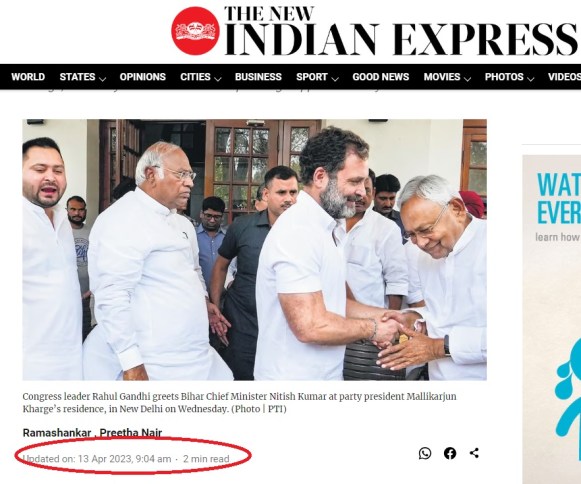Image resolution: width=581 pixels, height=484 pixels.
Task: Open the Videos menu item
Action: [x=564, y=77]
